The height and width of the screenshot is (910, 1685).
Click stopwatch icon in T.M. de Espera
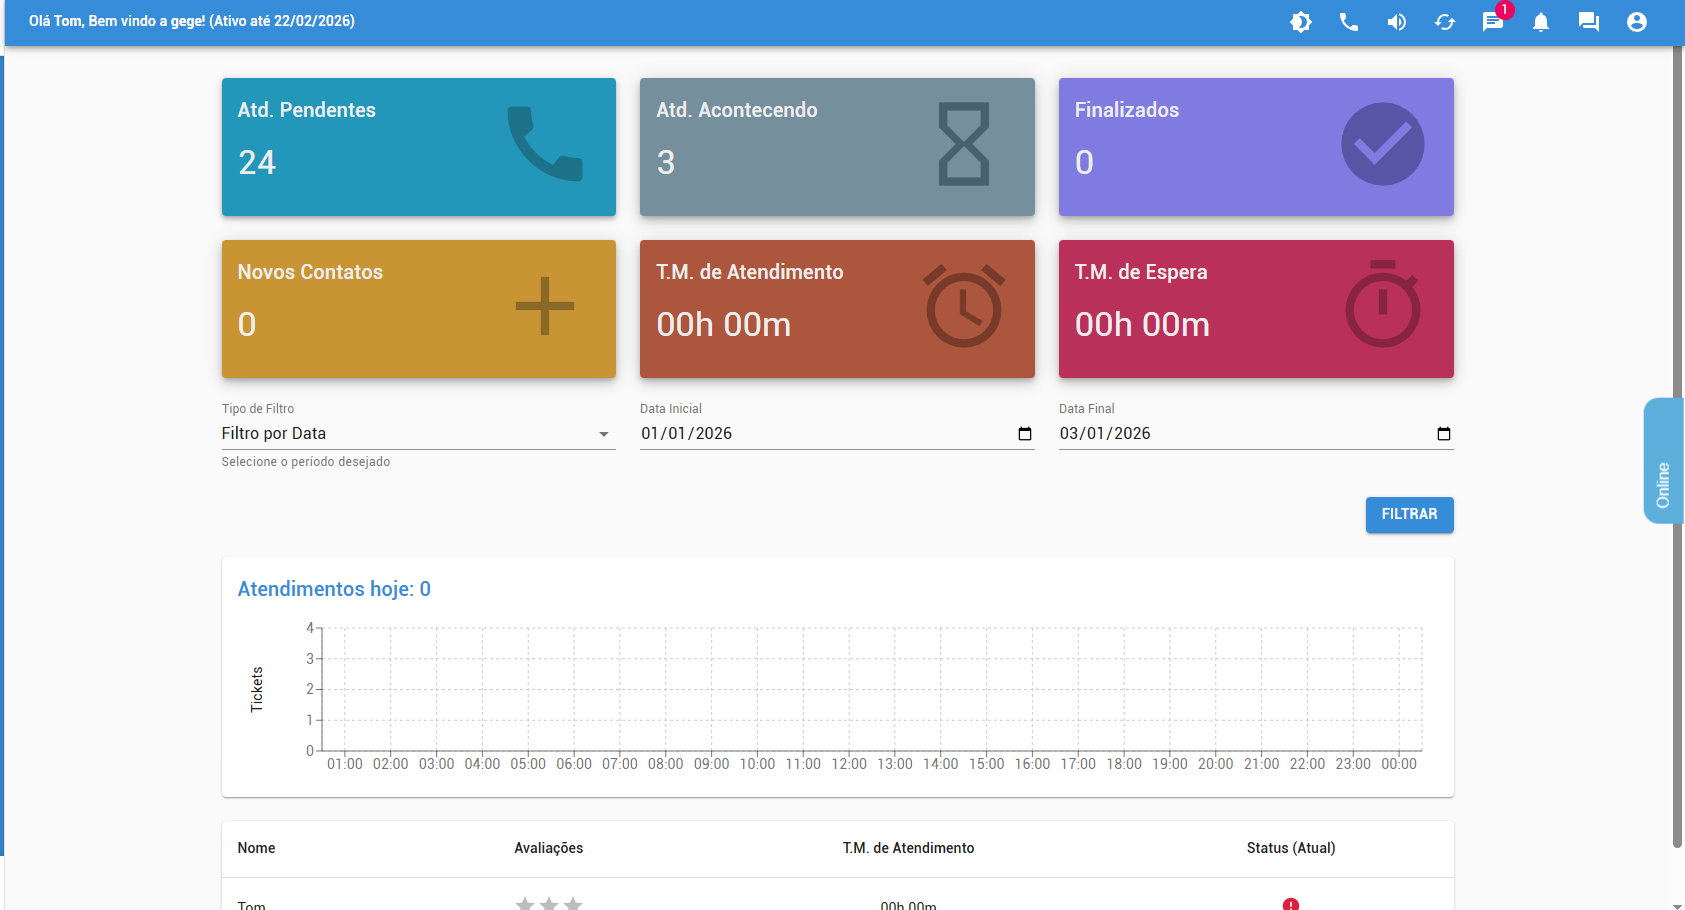[x=1382, y=304]
